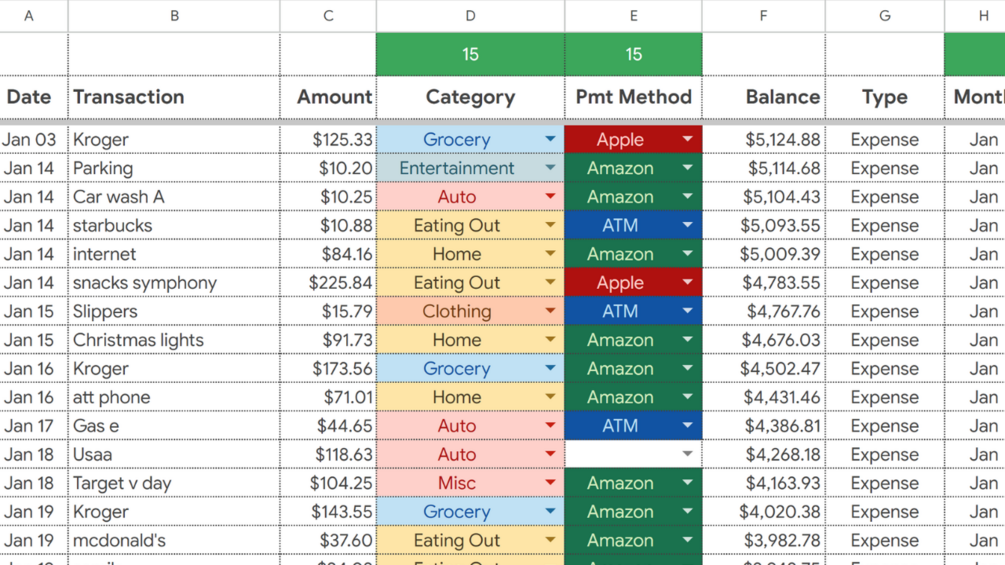
Task: Click the Balance header cell
Action: [763, 97]
